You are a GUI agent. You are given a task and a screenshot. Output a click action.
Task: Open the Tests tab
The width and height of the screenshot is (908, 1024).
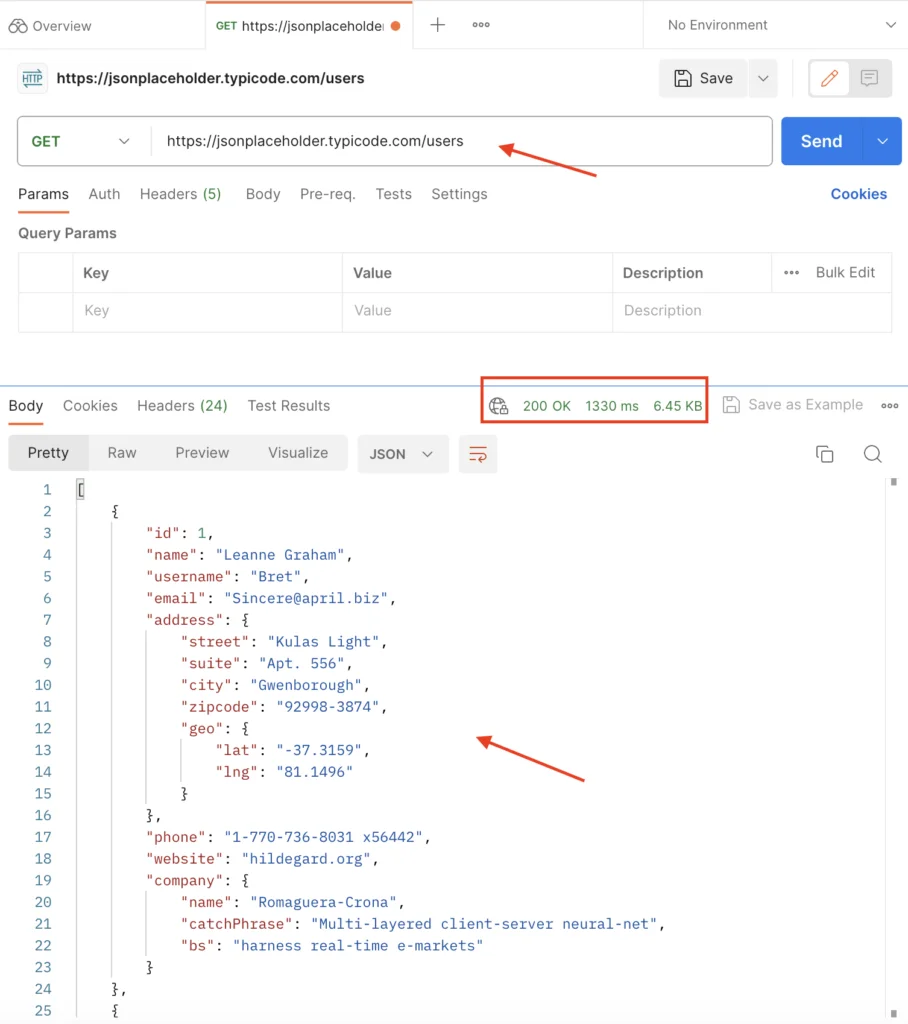click(x=393, y=195)
